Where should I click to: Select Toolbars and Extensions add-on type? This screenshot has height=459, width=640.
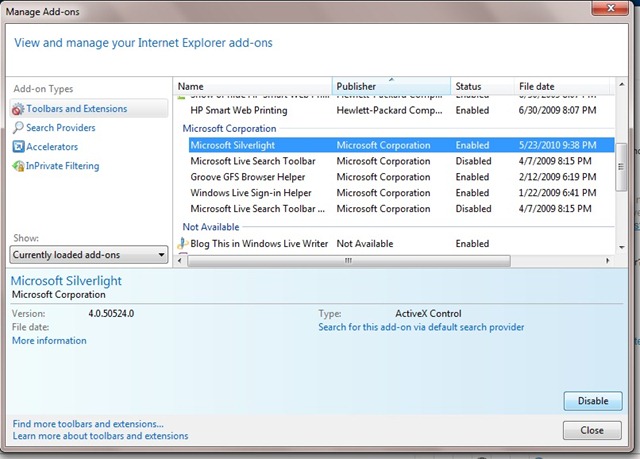[x=89, y=109]
